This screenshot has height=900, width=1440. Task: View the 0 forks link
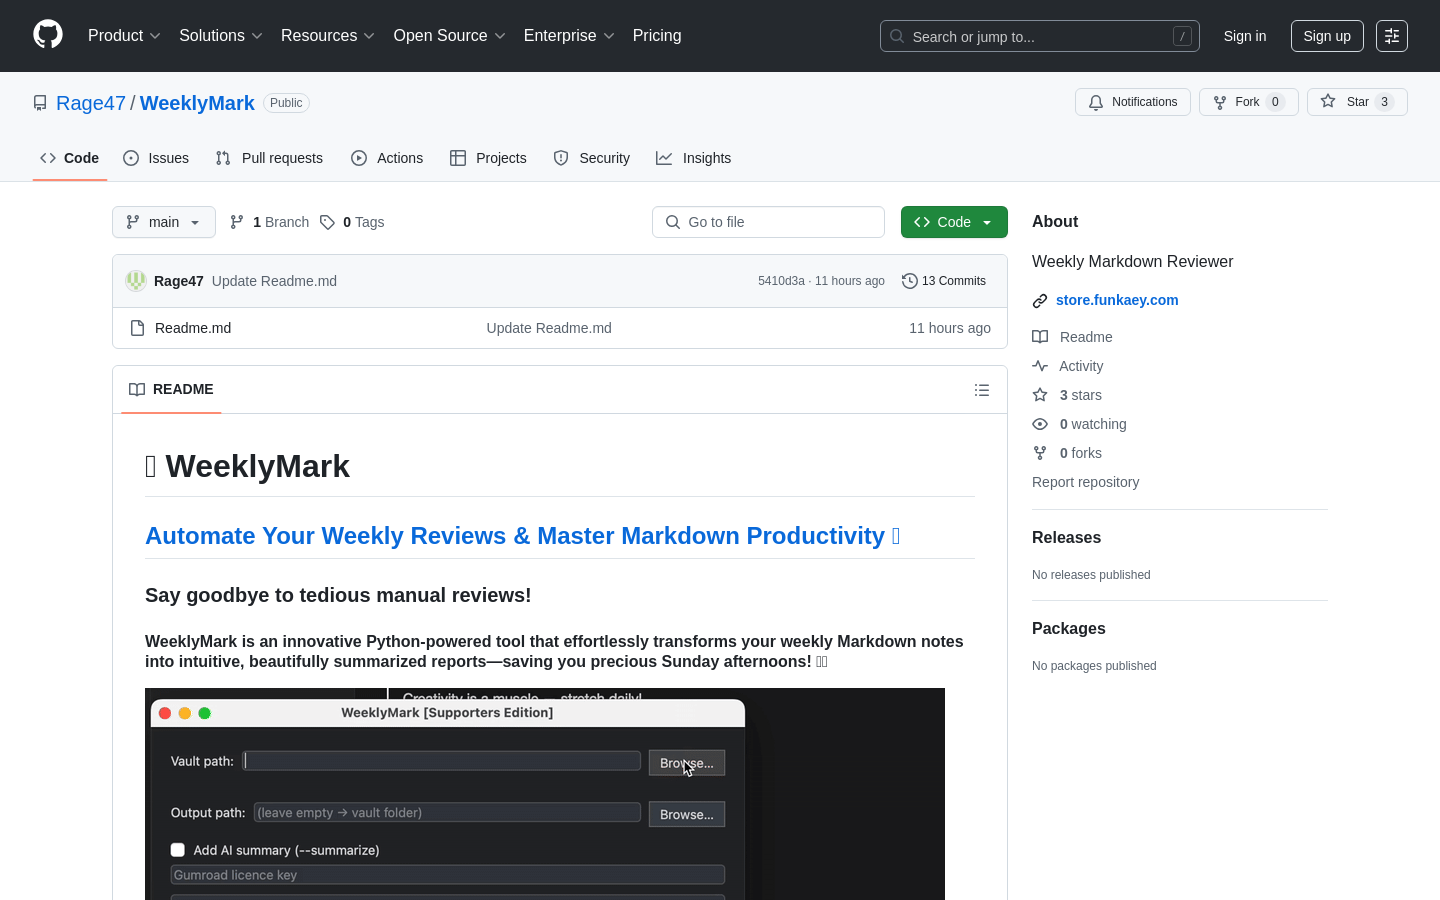coord(1081,453)
